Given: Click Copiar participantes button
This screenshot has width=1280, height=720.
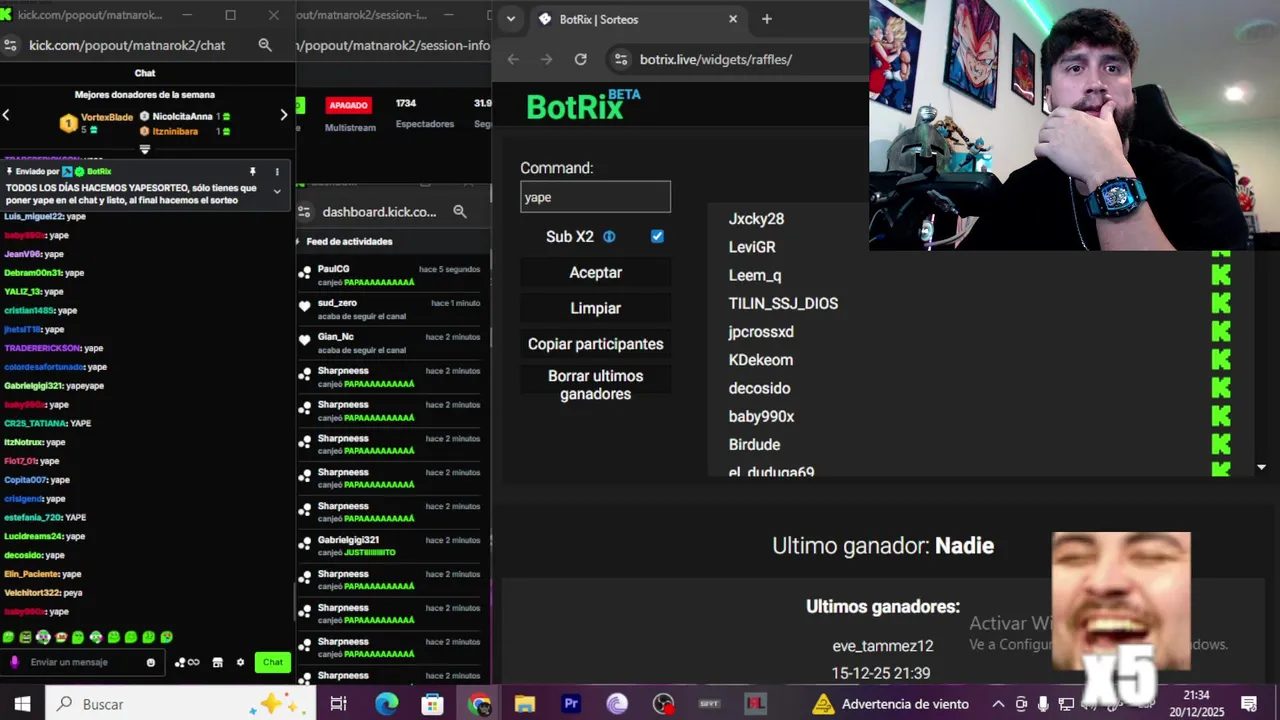Looking at the screenshot, I should 595,344.
